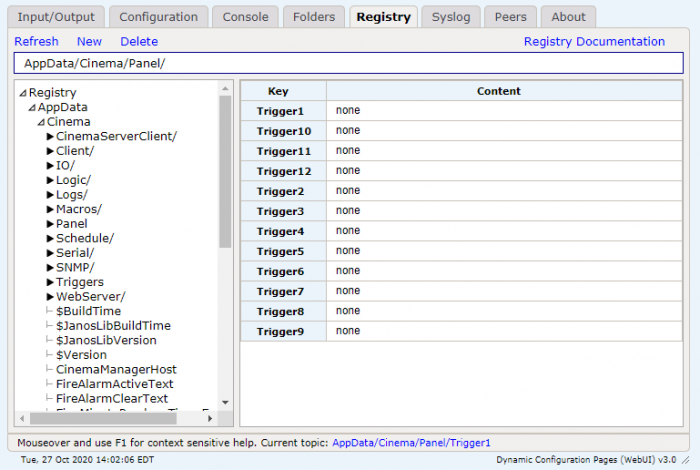Switch to the Peers tab
The image size is (700, 470).
[x=511, y=17]
